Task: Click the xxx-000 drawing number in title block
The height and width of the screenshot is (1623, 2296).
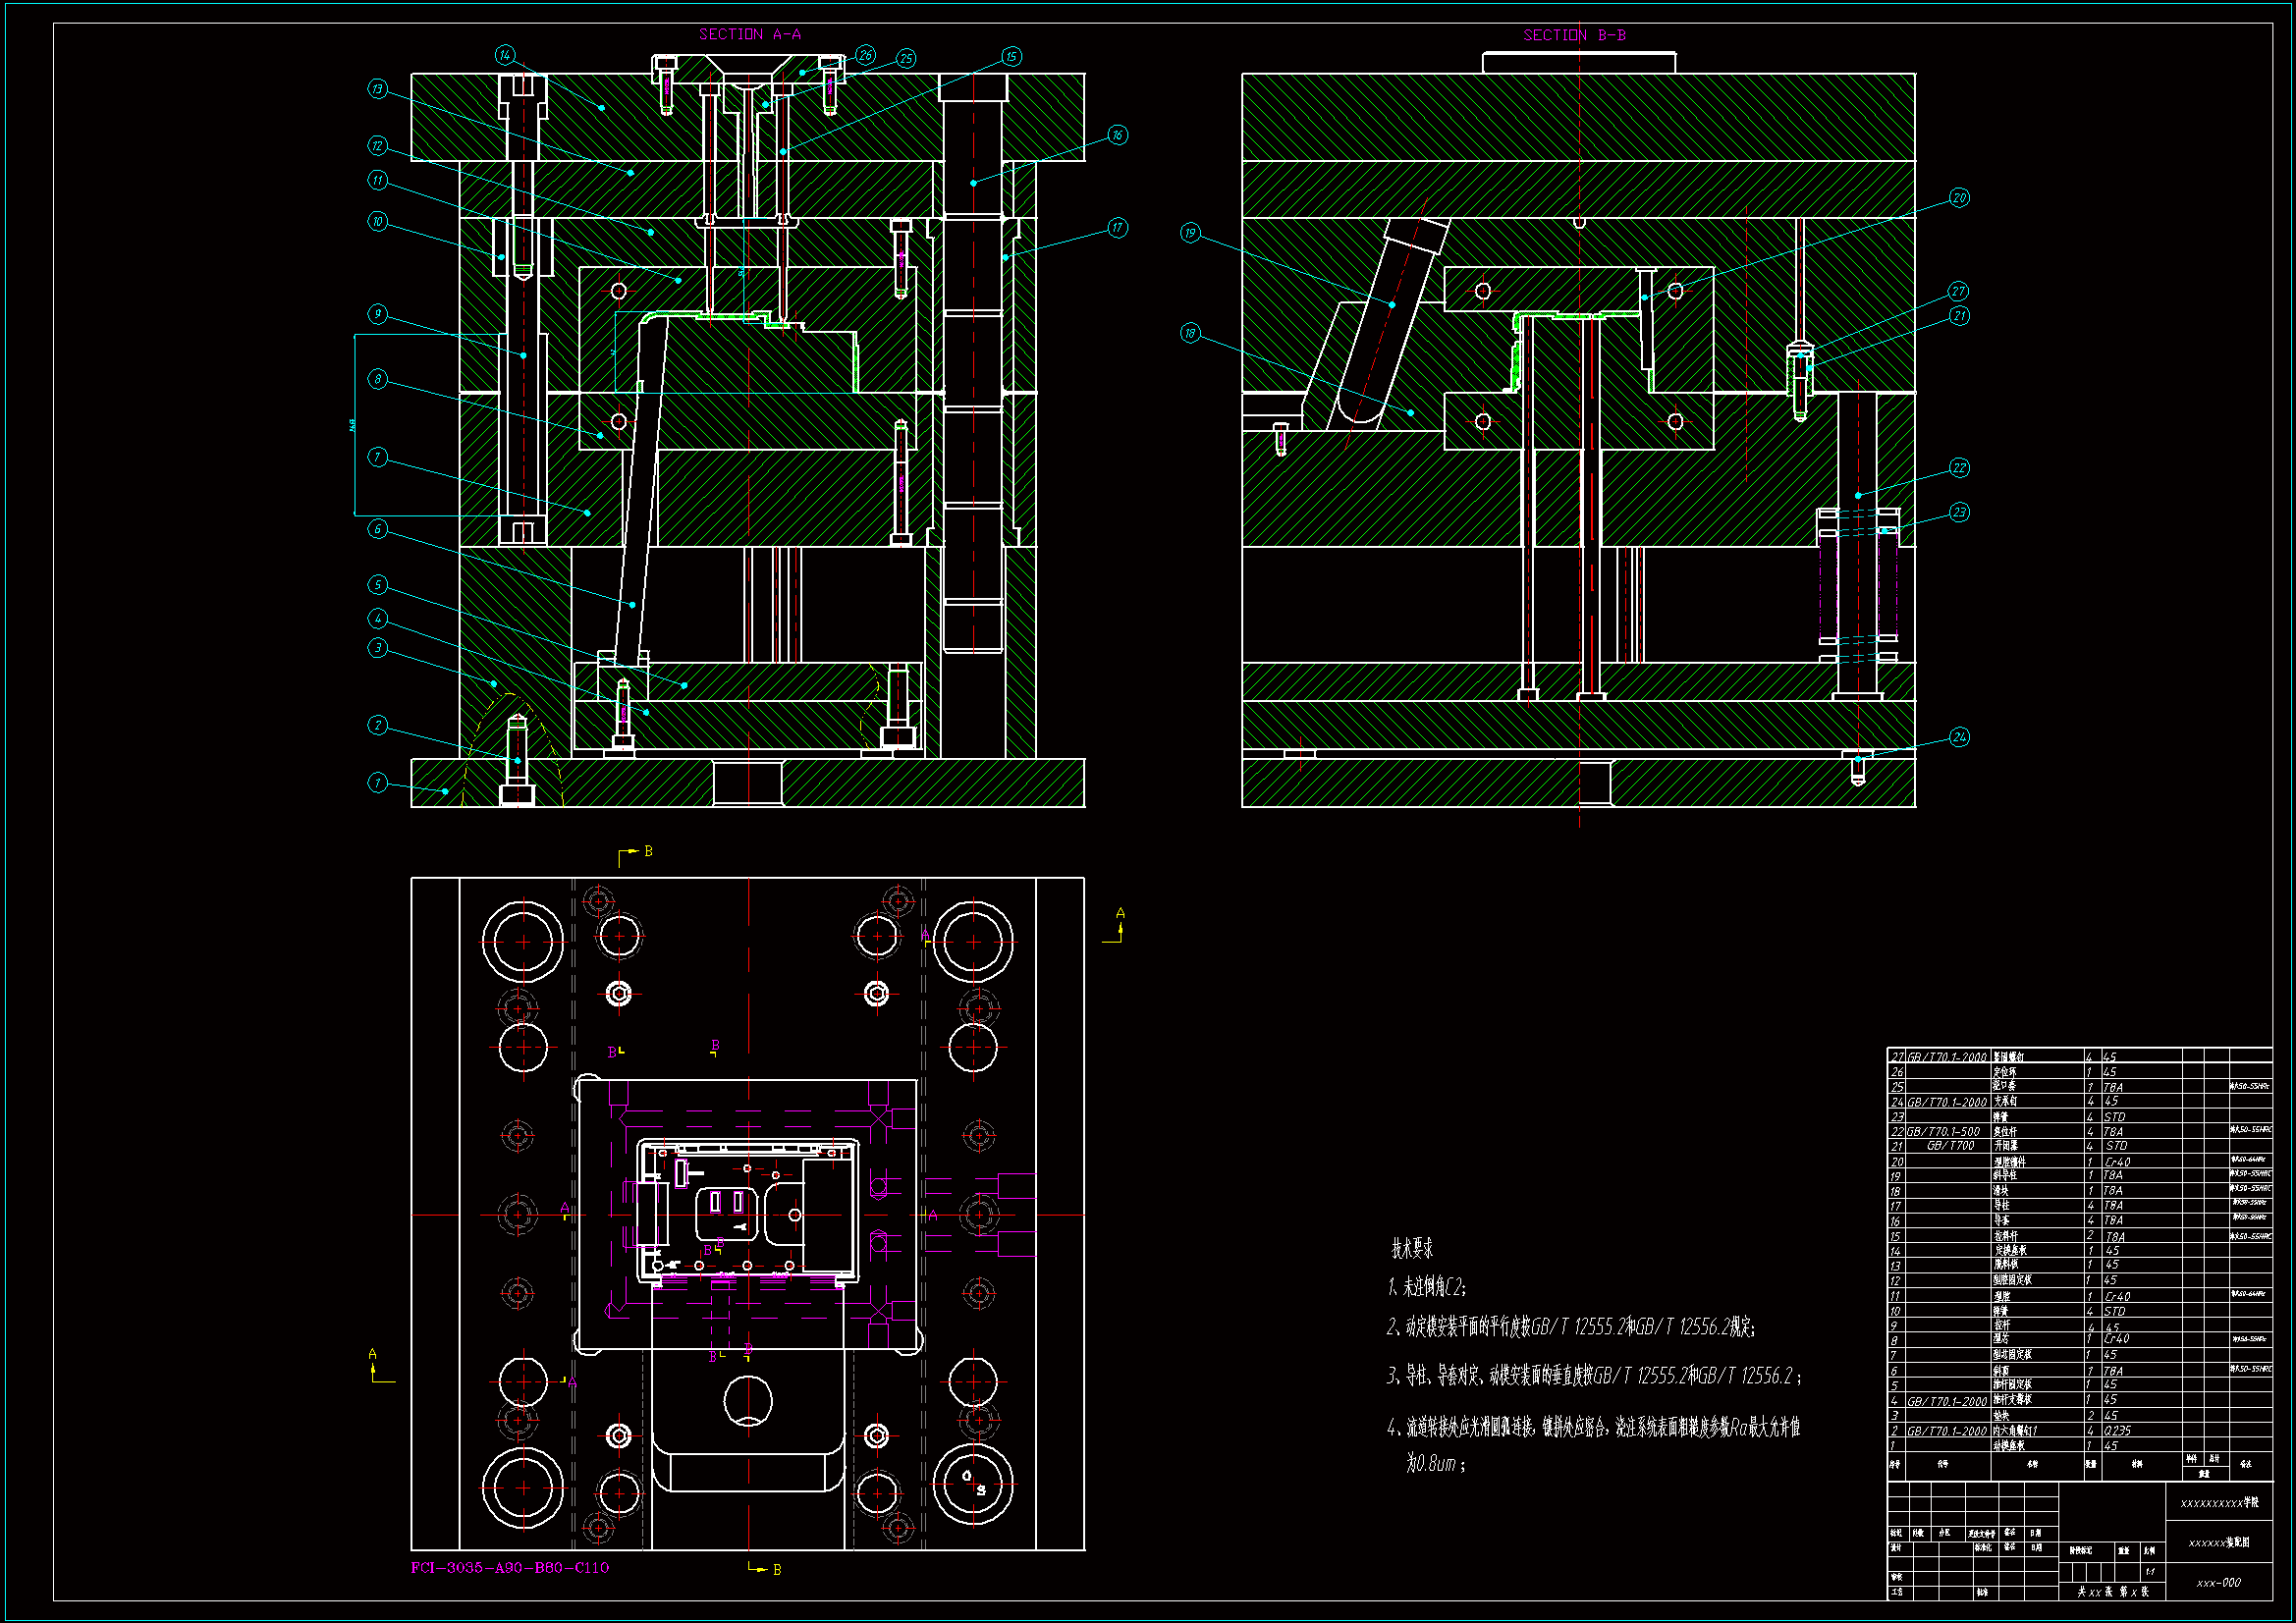Action: click(x=2218, y=1583)
